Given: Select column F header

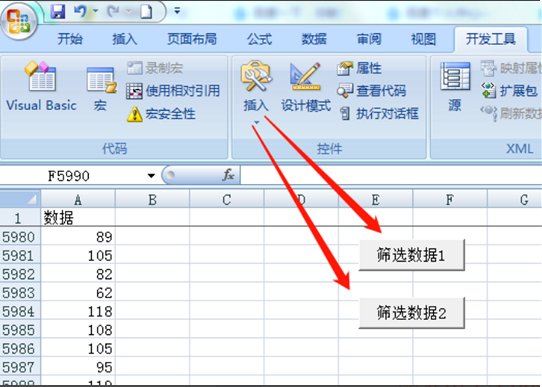Looking at the screenshot, I should tap(450, 199).
